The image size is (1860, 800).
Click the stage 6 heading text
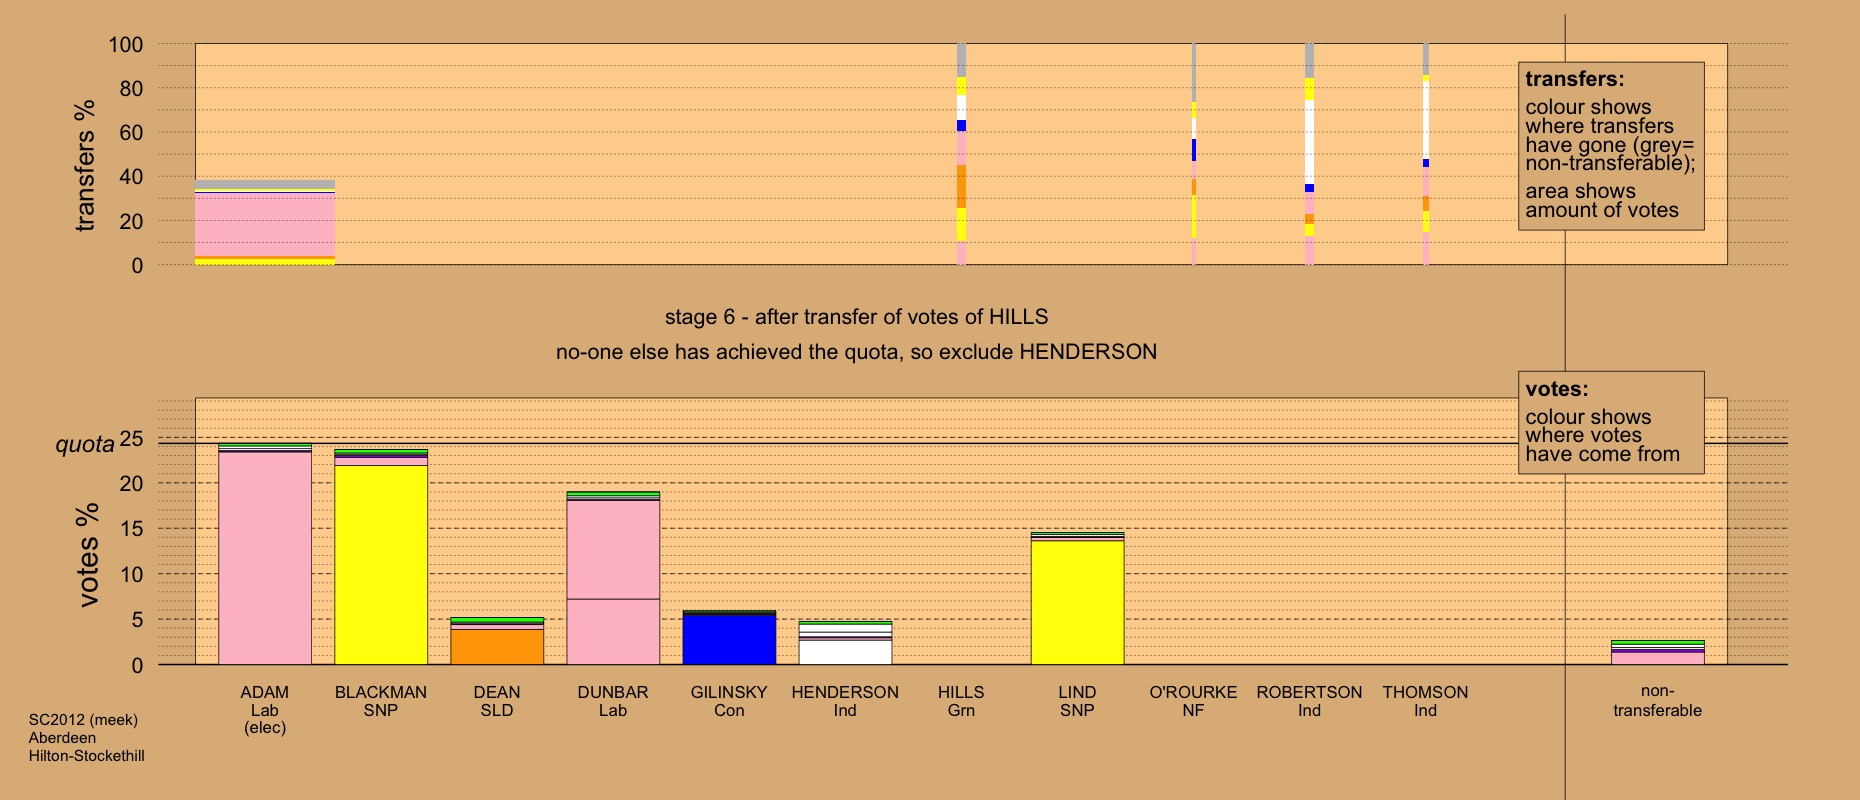(856, 317)
